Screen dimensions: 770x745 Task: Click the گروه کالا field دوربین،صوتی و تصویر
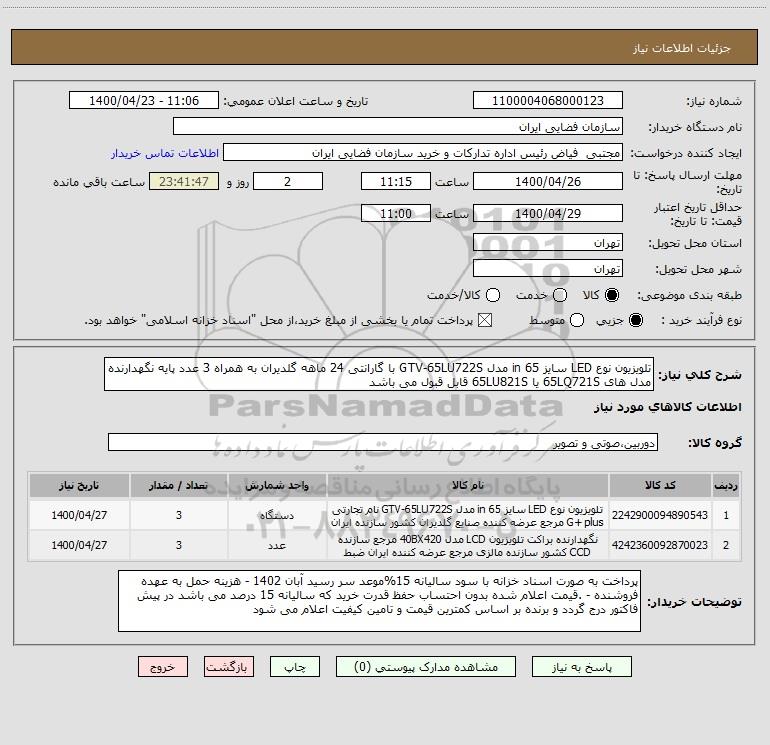[x=383, y=442]
